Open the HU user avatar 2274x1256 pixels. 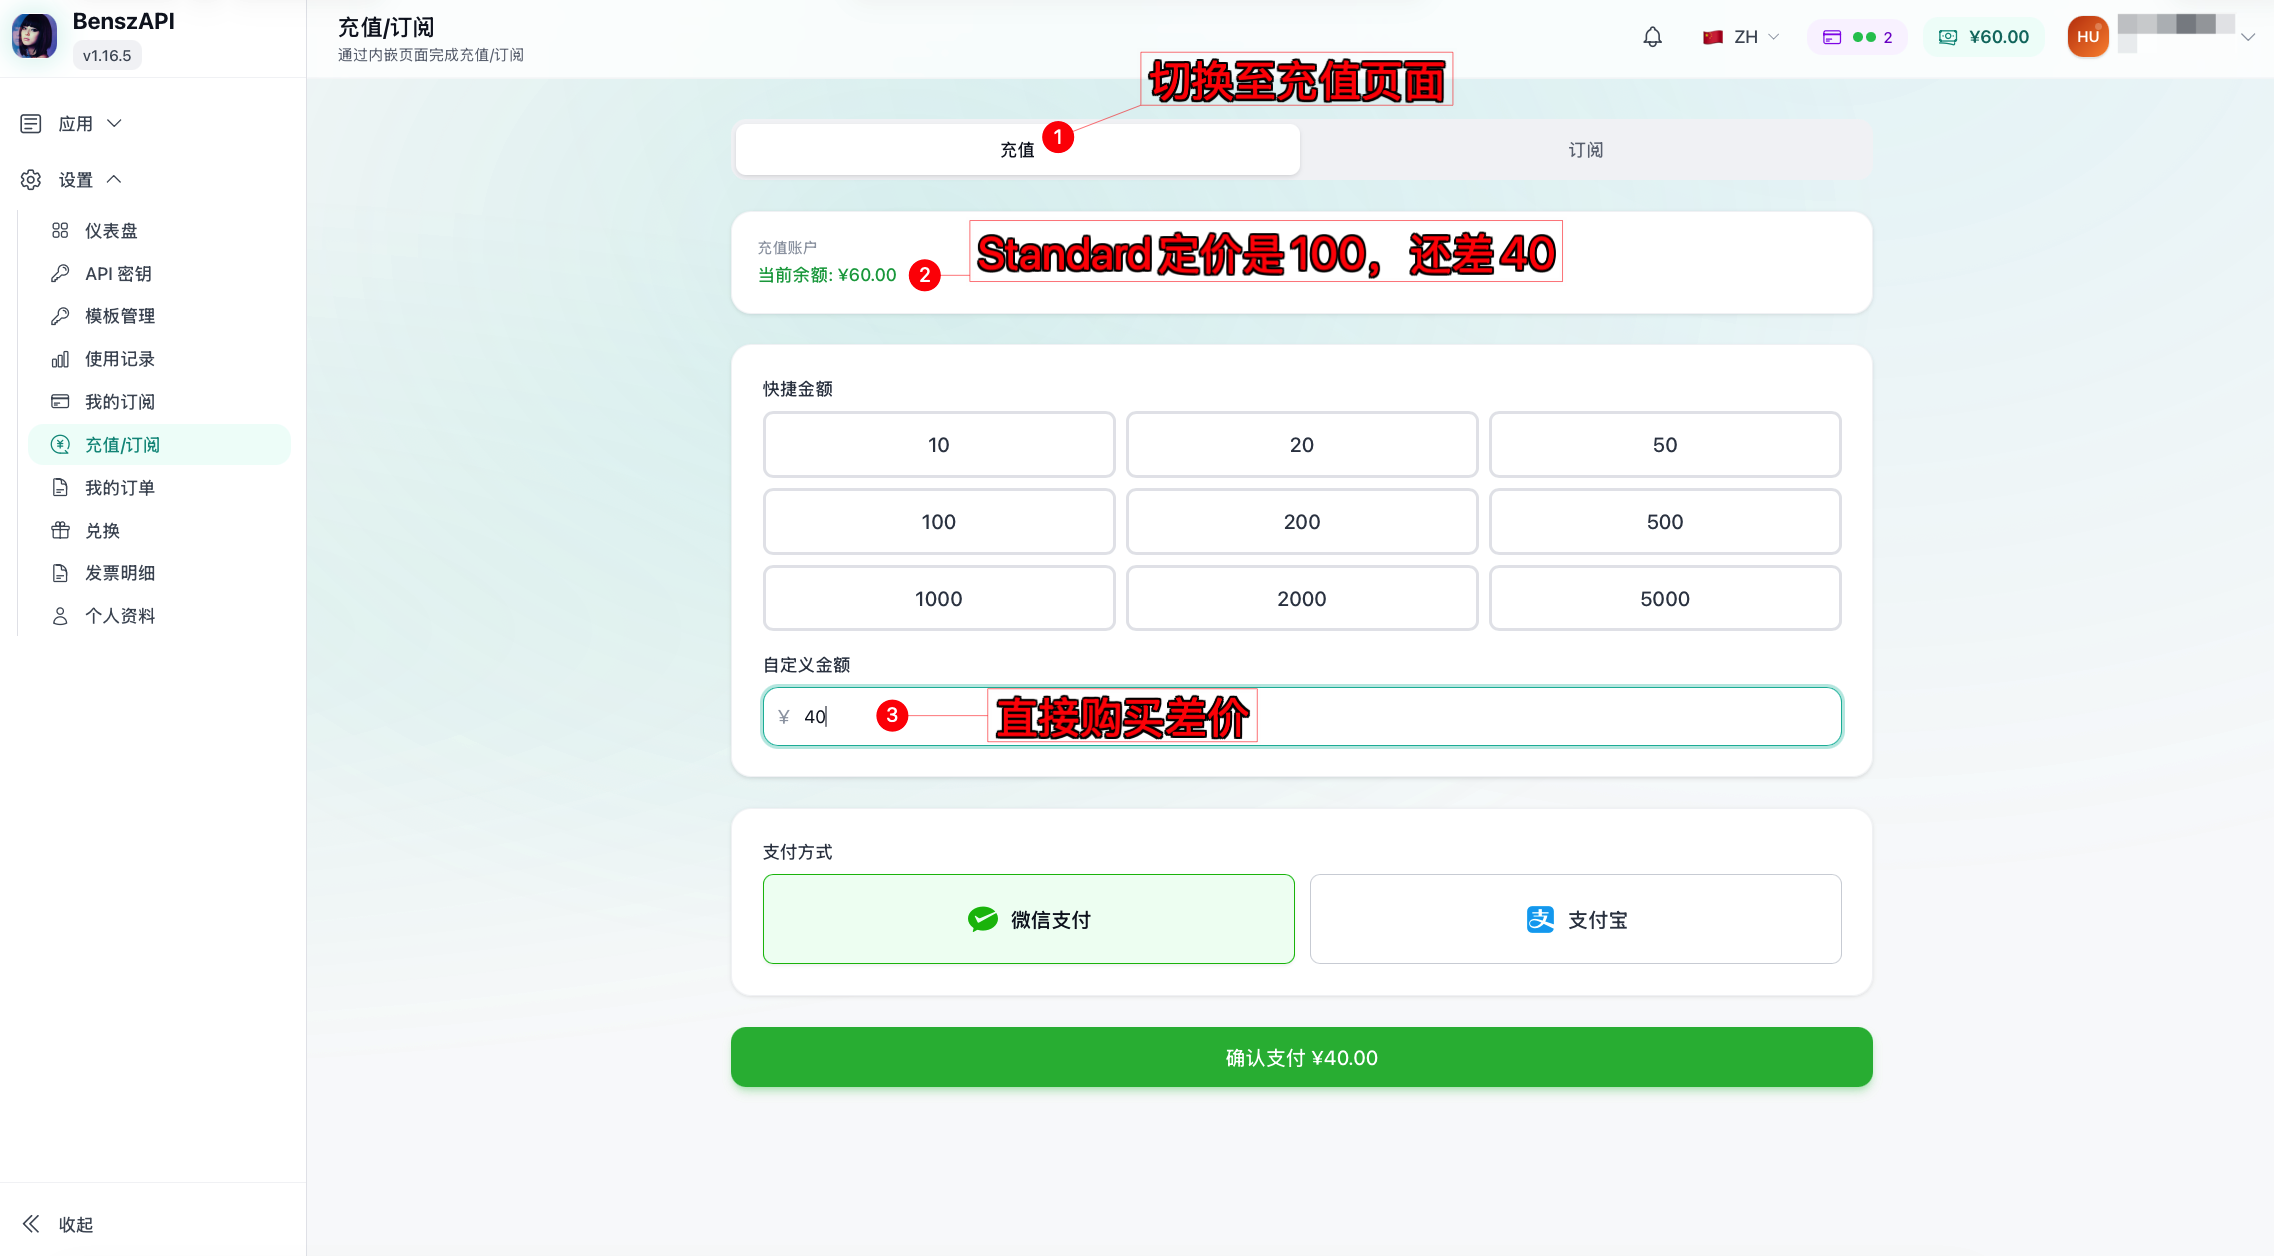click(x=2087, y=37)
